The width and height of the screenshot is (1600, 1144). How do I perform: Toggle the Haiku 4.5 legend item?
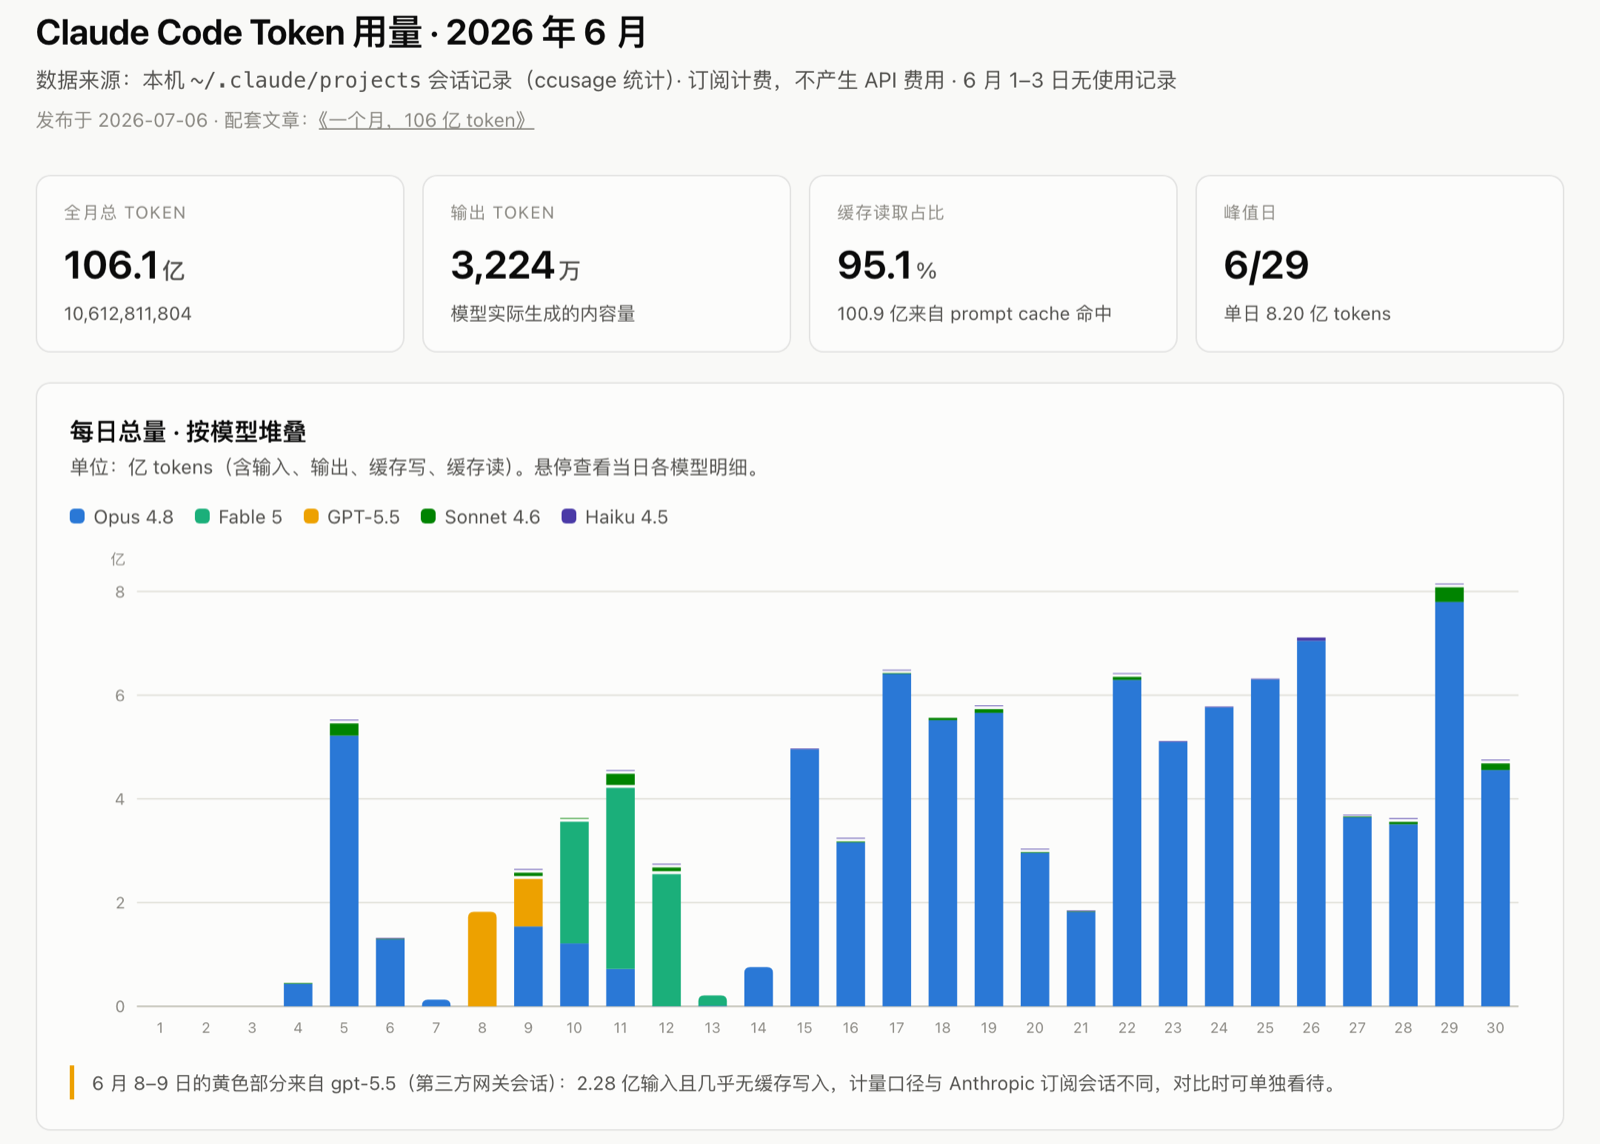tap(615, 517)
